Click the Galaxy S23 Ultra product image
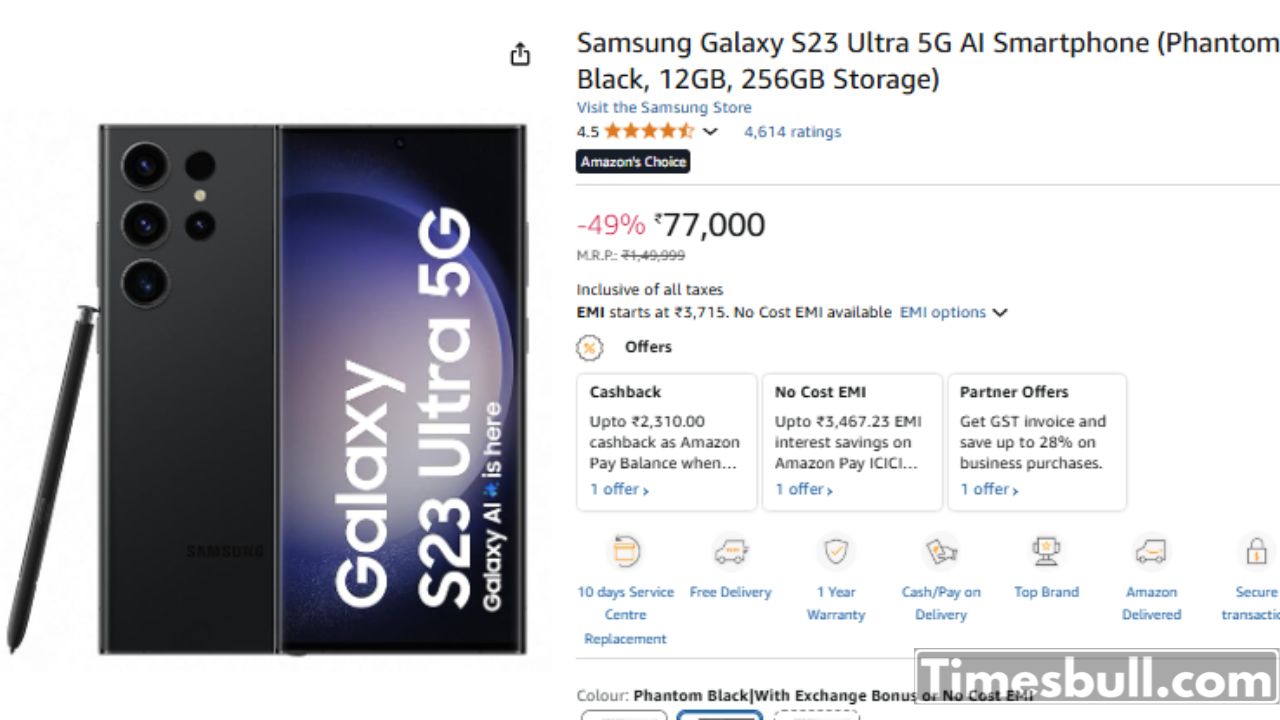Image resolution: width=1280 pixels, height=720 pixels. coord(312,390)
